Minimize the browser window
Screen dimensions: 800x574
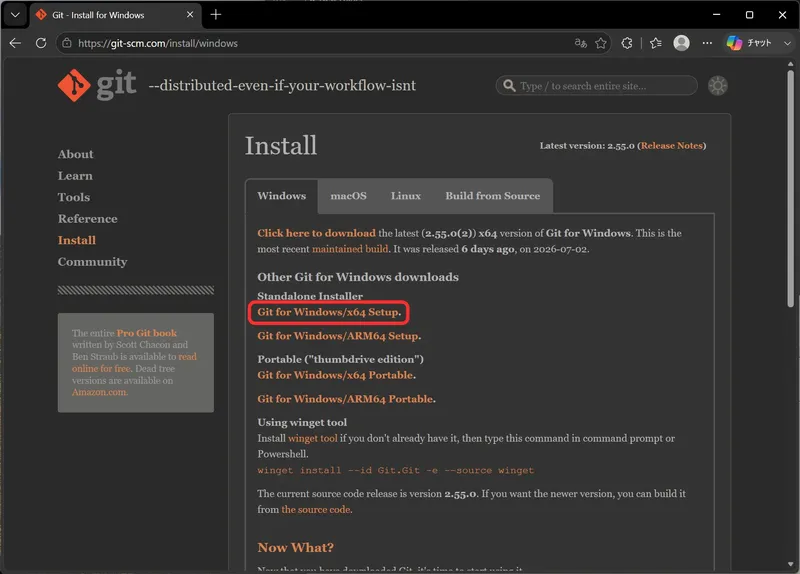[x=716, y=15]
